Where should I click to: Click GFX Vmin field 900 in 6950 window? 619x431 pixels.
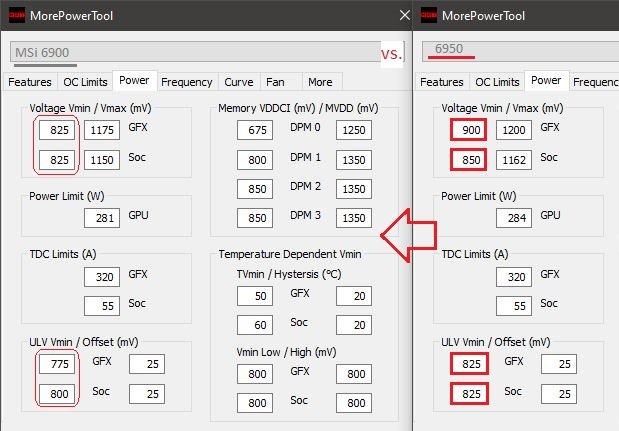click(468, 130)
